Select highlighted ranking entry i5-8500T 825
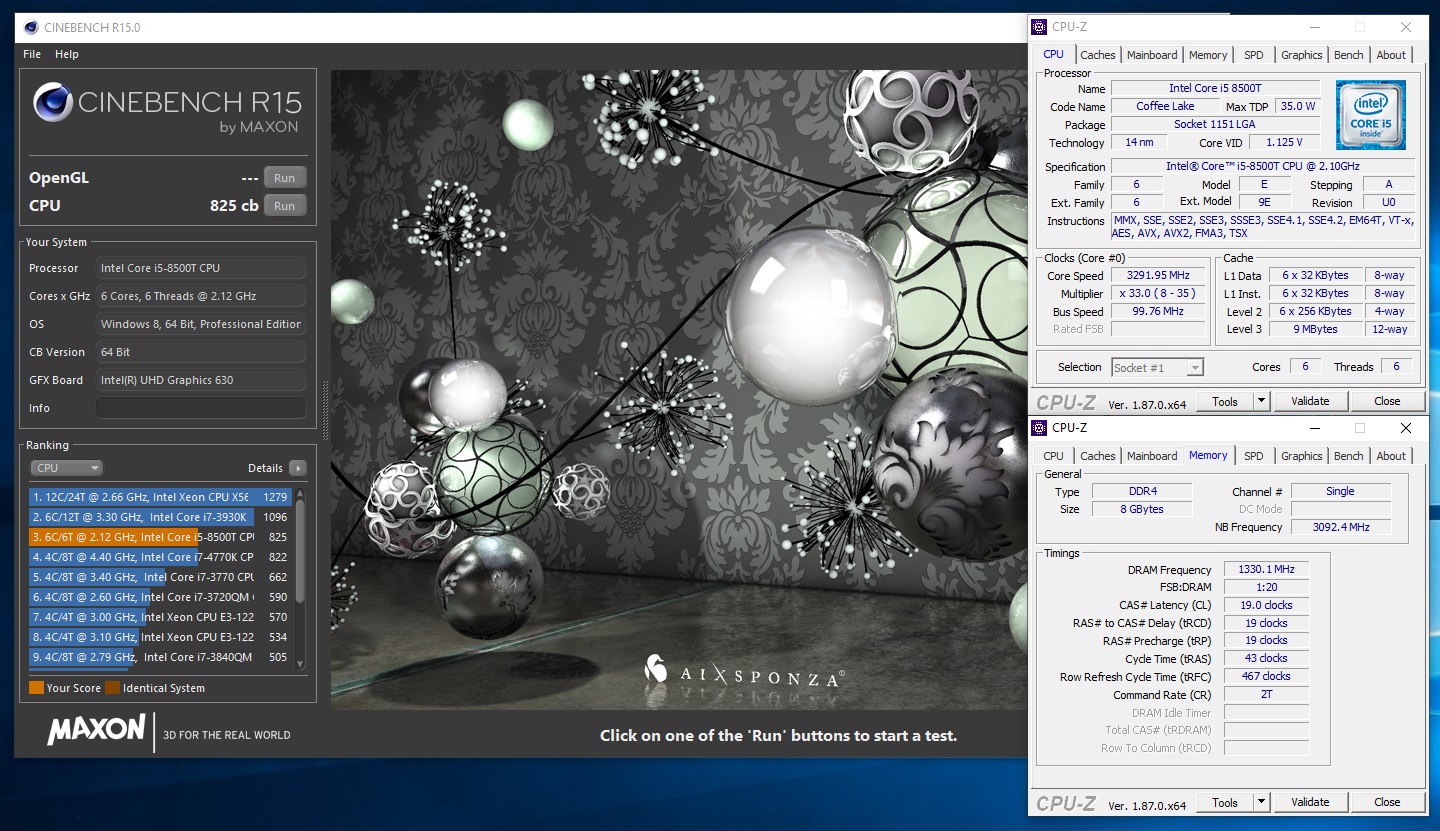The image size is (1440, 831). [x=160, y=537]
